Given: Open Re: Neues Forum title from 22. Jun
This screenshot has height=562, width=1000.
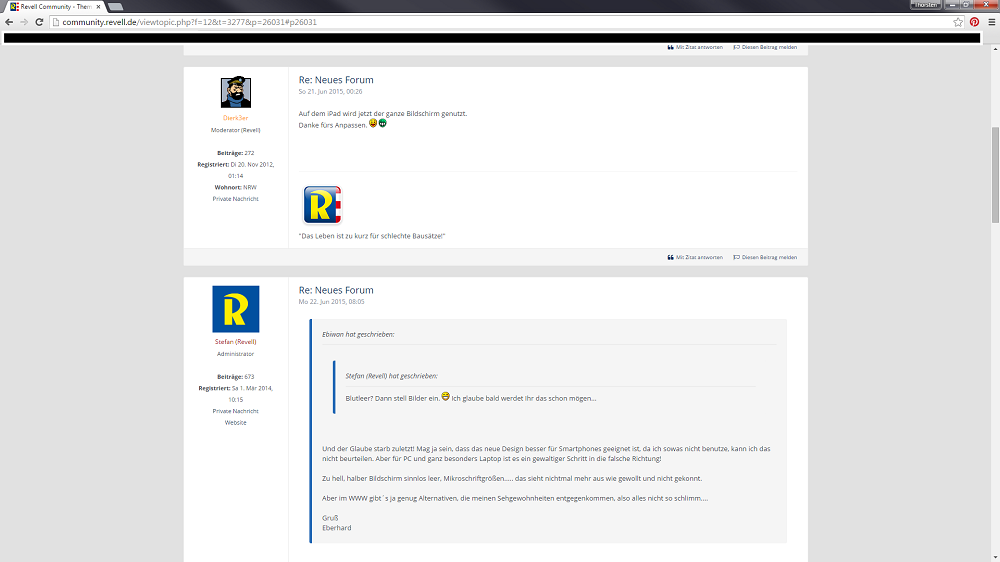Looking at the screenshot, I should [336, 290].
